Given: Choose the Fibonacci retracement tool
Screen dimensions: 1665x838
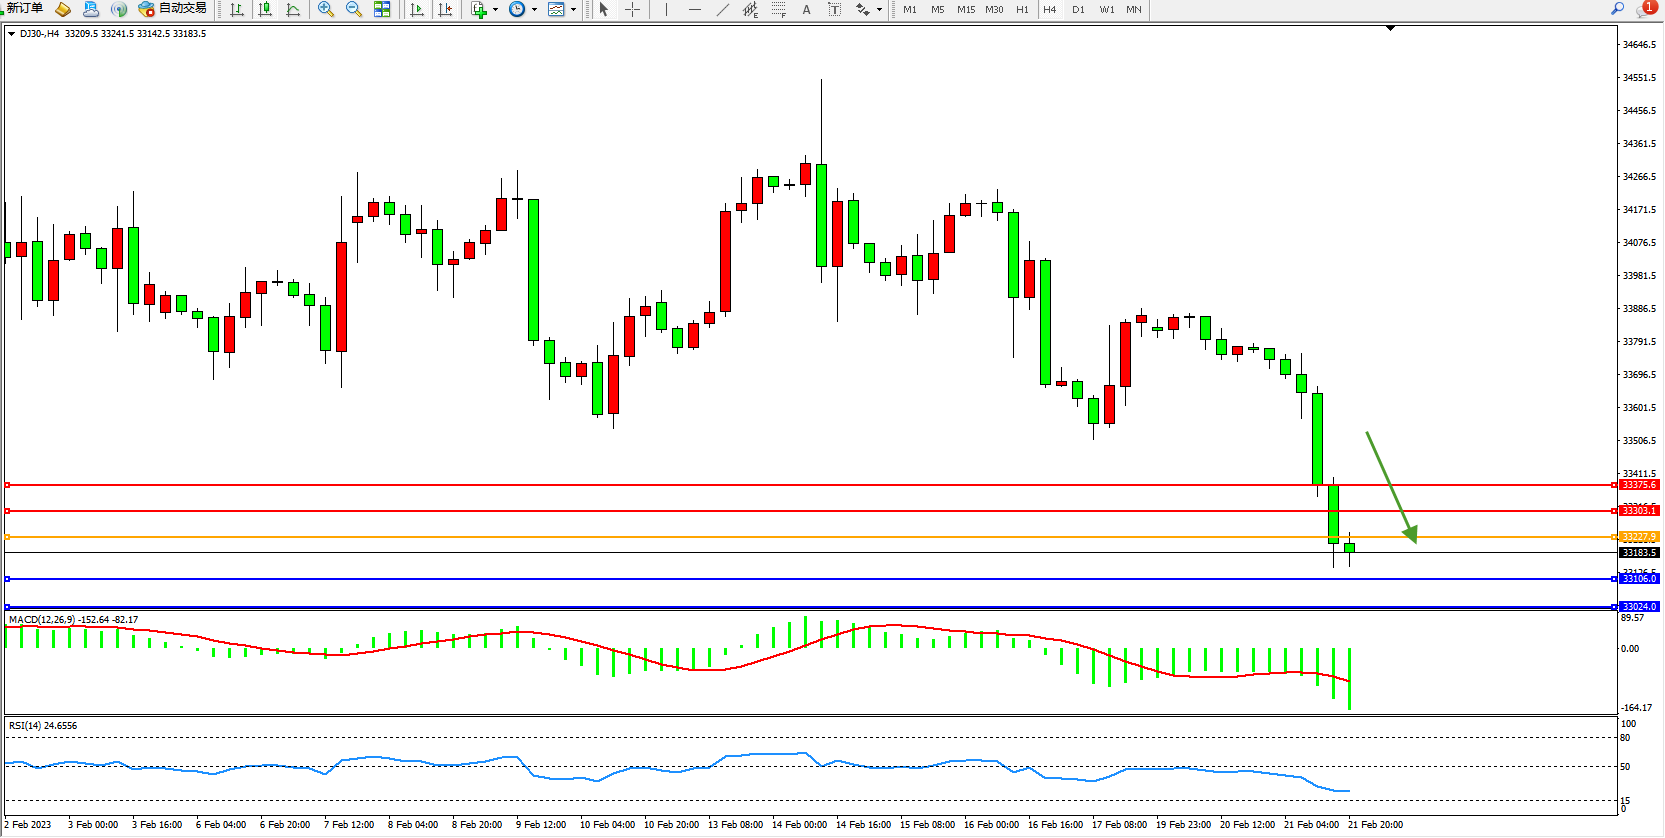Looking at the screenshot, I should [x=779, y=9].
